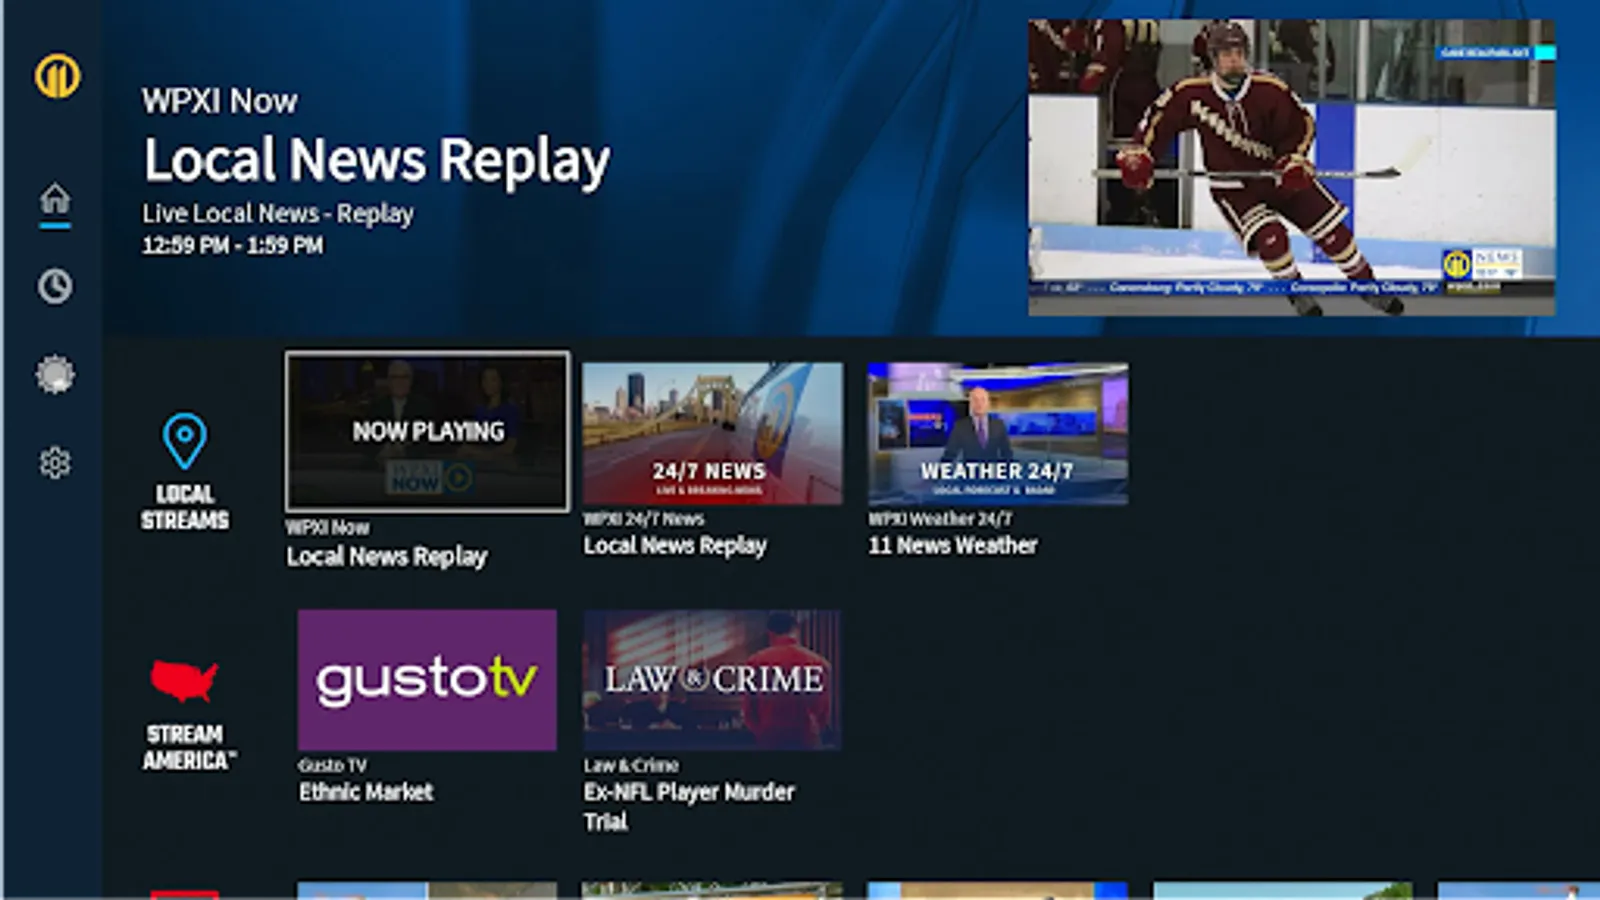
Task: Open the Now Playing WPXI Now thumbnail
Action: pos(428,431)
